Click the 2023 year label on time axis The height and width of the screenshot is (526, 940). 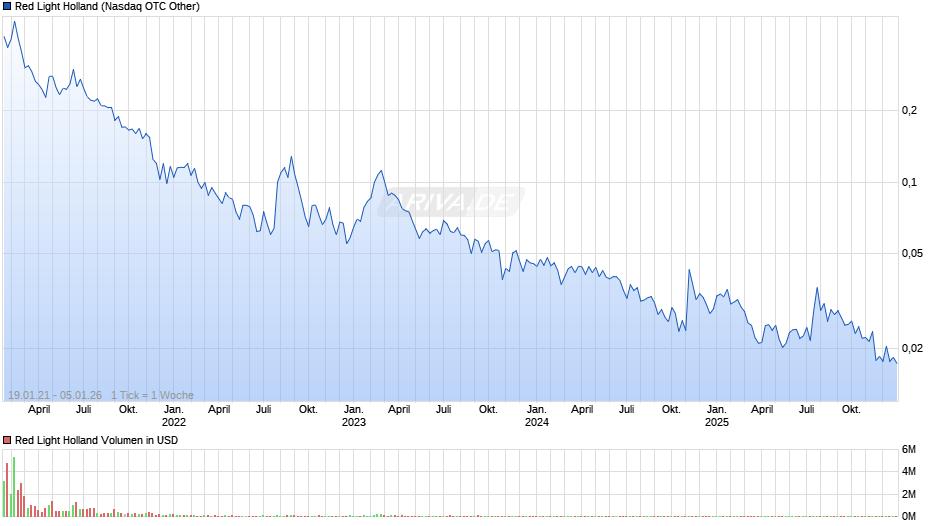click(354, 422)
